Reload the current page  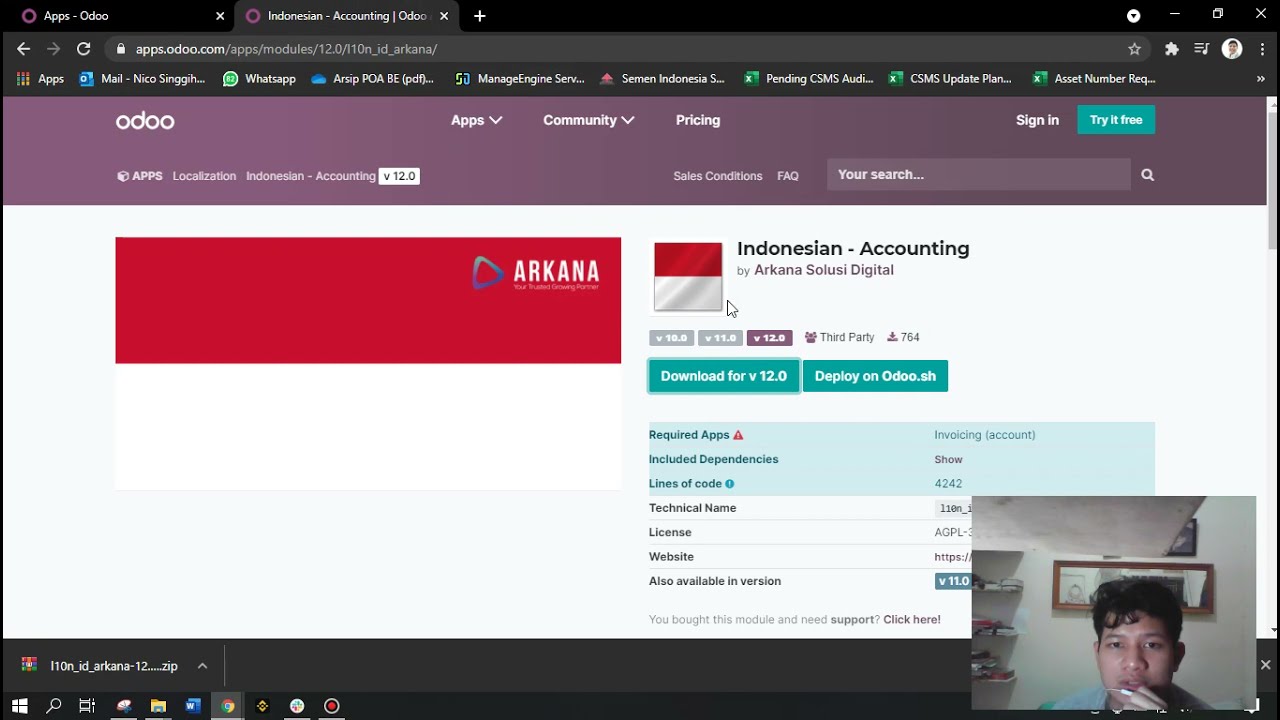84,48
